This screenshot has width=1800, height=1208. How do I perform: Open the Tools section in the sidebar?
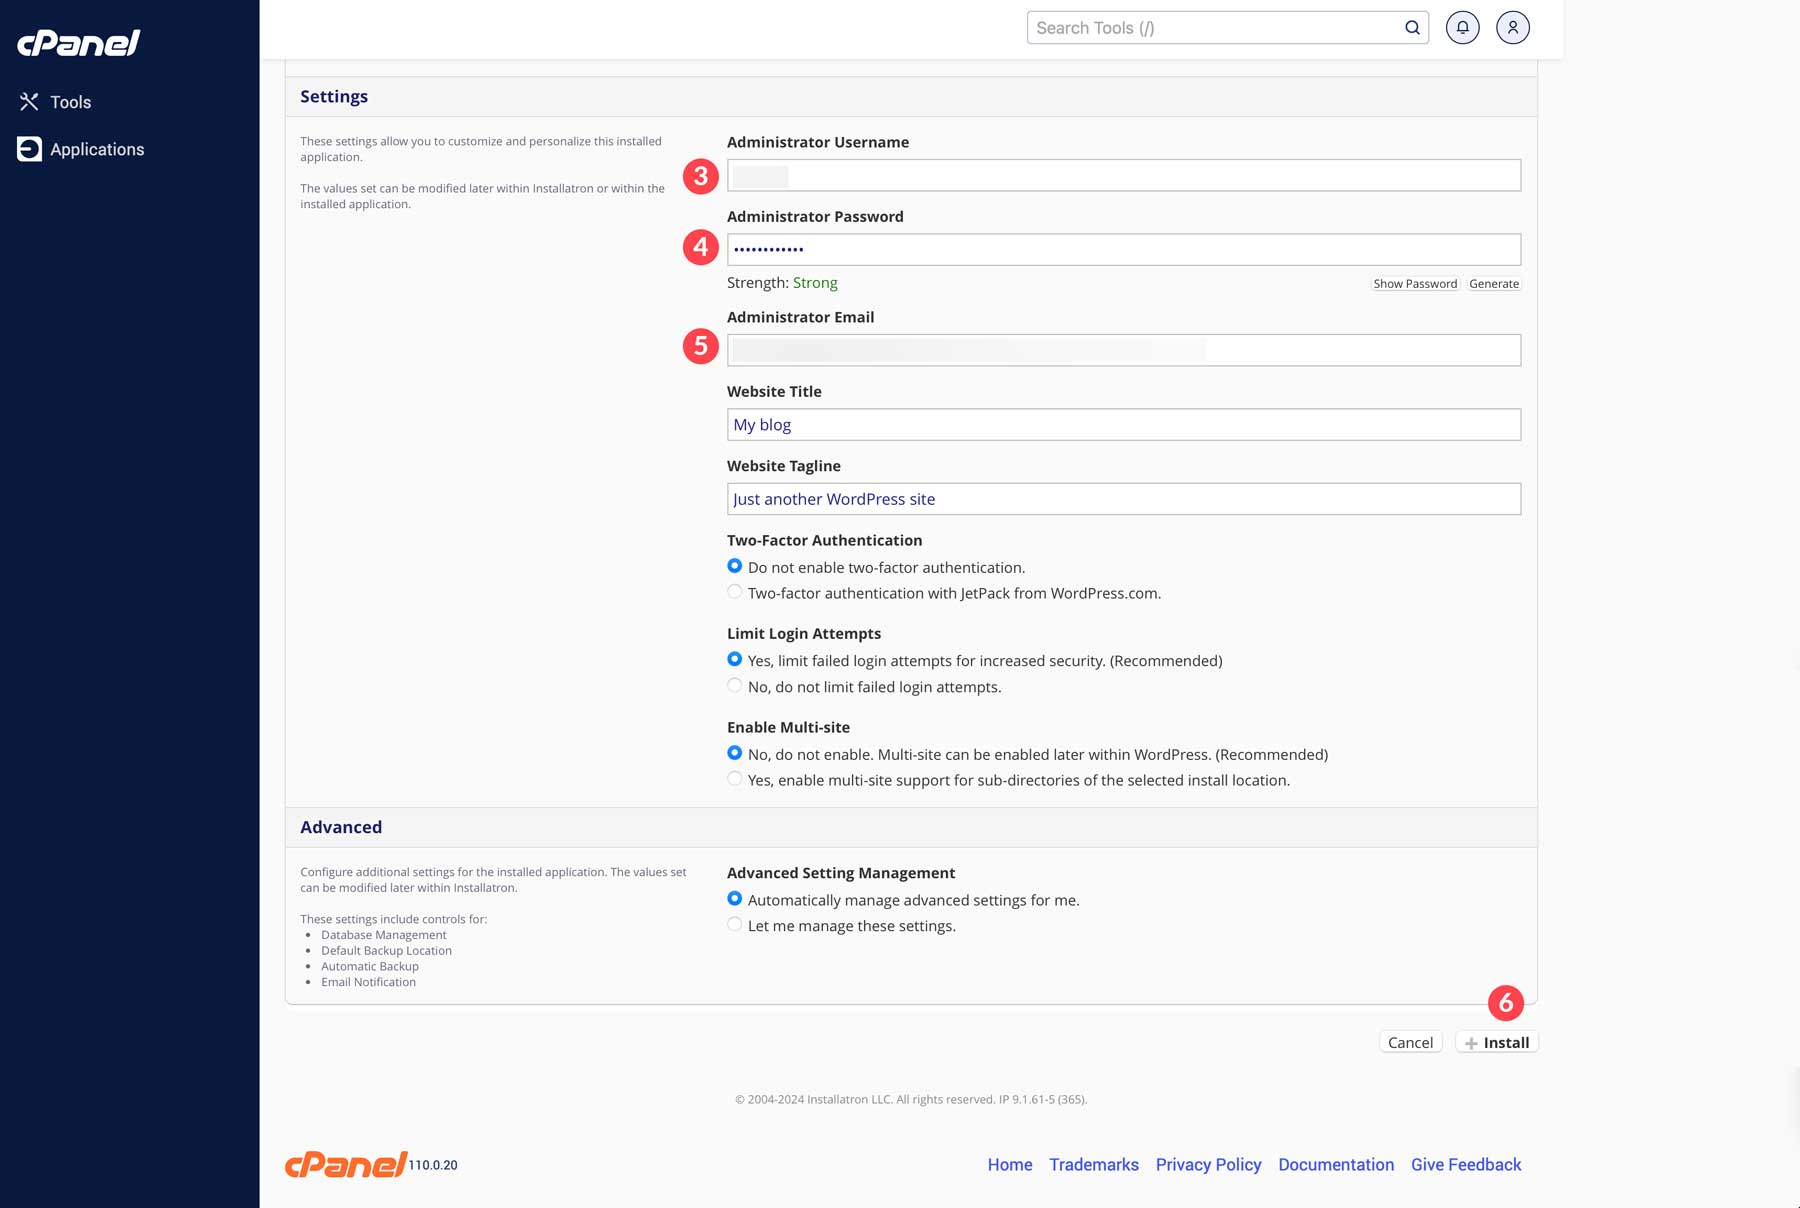(x=70, y=101)
